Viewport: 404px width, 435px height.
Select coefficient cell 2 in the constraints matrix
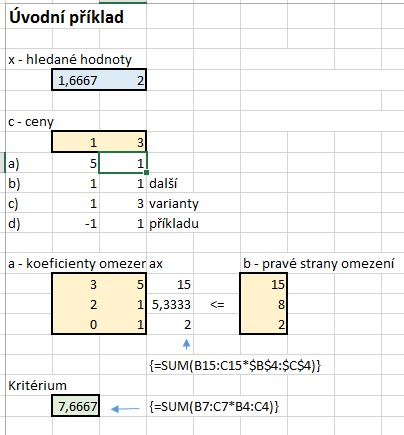point(76,304)
